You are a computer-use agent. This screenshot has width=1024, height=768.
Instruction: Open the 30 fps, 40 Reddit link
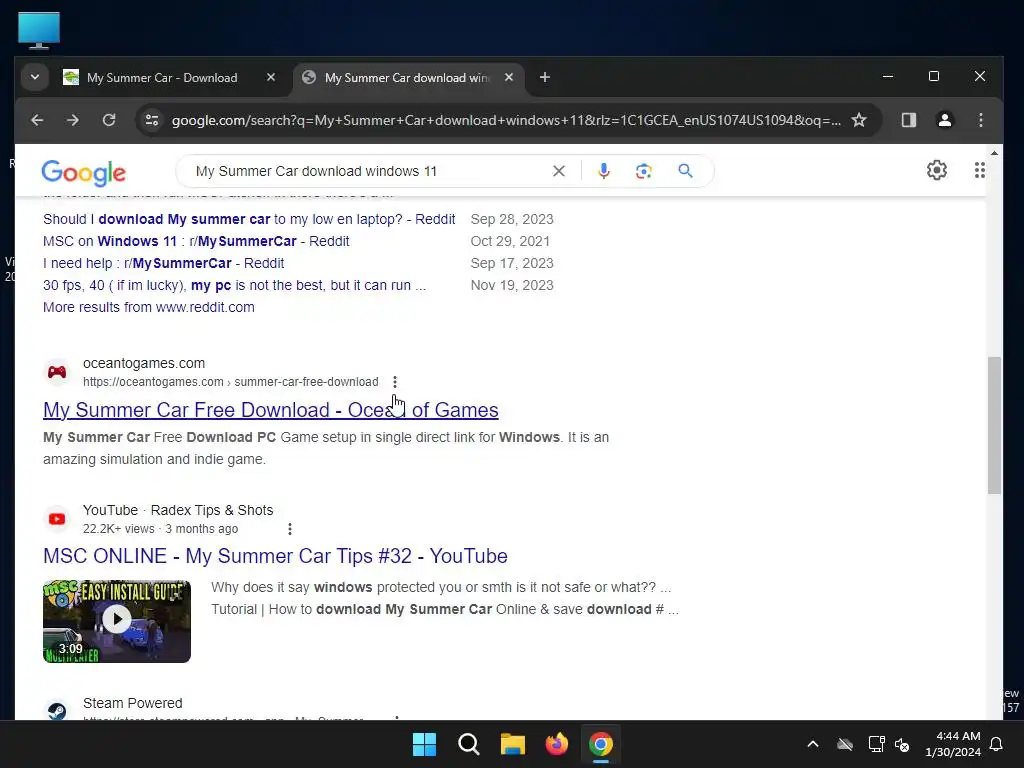pos(234,285)
